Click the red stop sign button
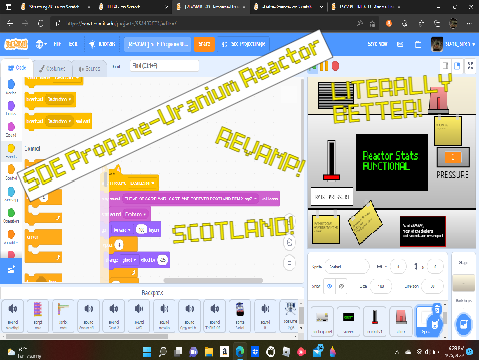Image resolution: width=480 pixels, height=360 pixels. point(335,66)
